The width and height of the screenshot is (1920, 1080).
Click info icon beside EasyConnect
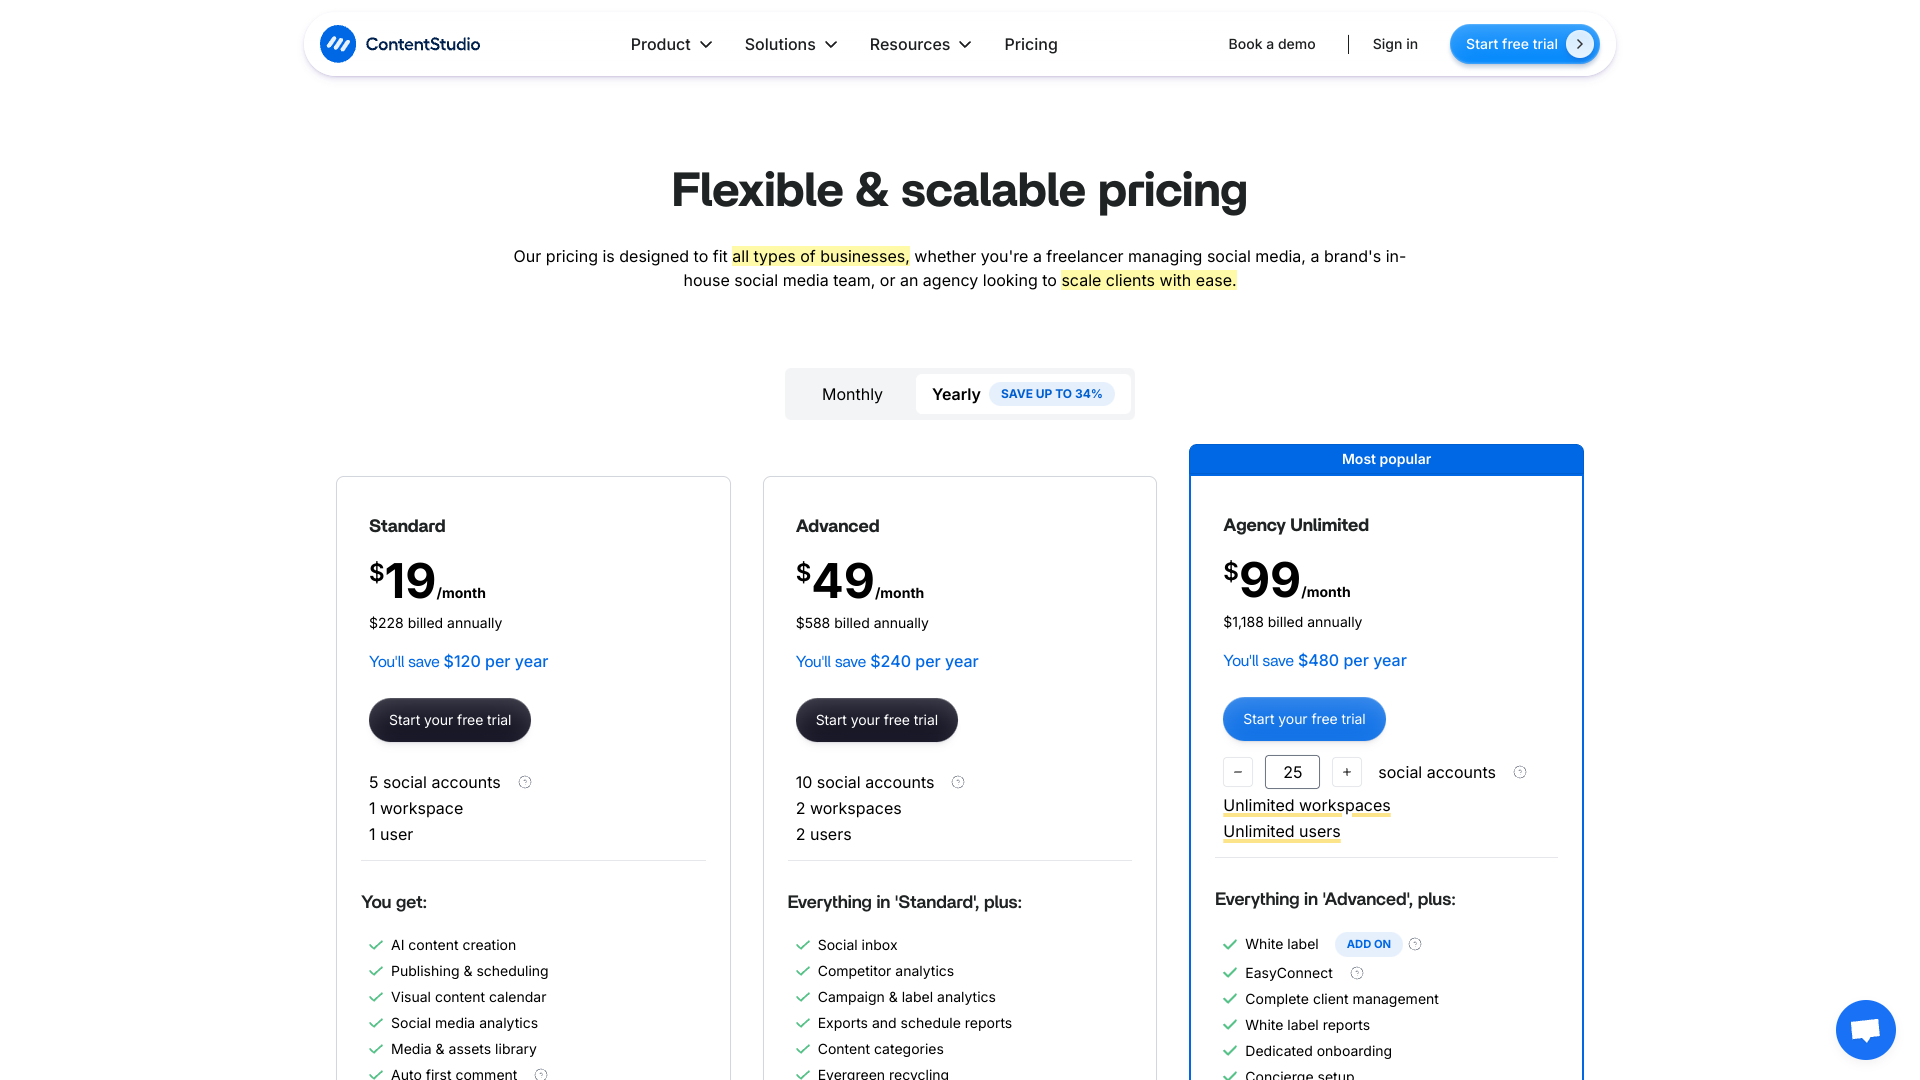1357,973
